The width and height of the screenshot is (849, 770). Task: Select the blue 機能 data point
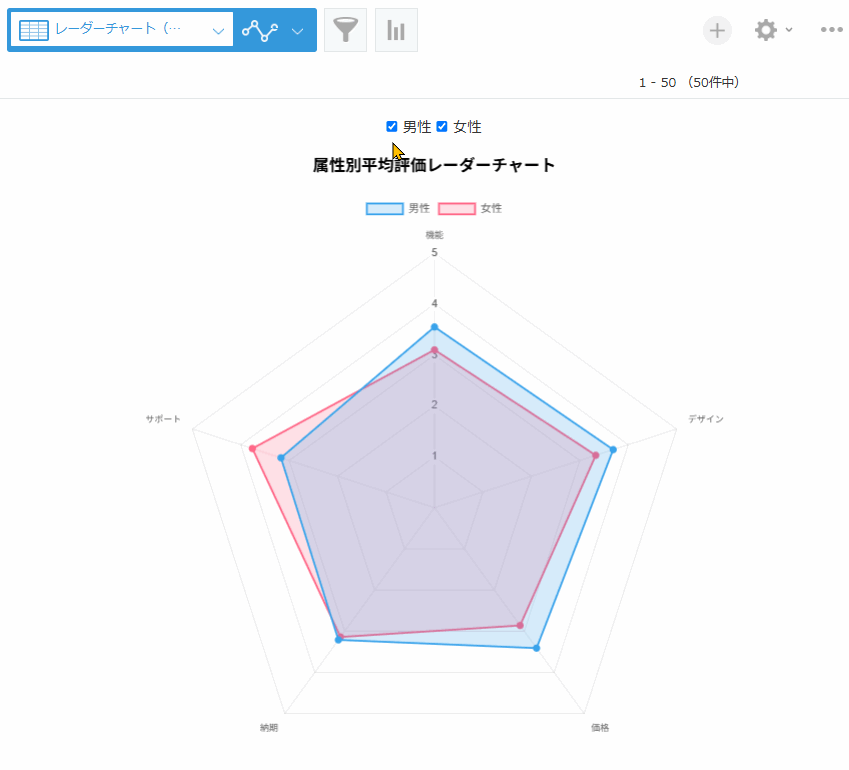point(434,327)
